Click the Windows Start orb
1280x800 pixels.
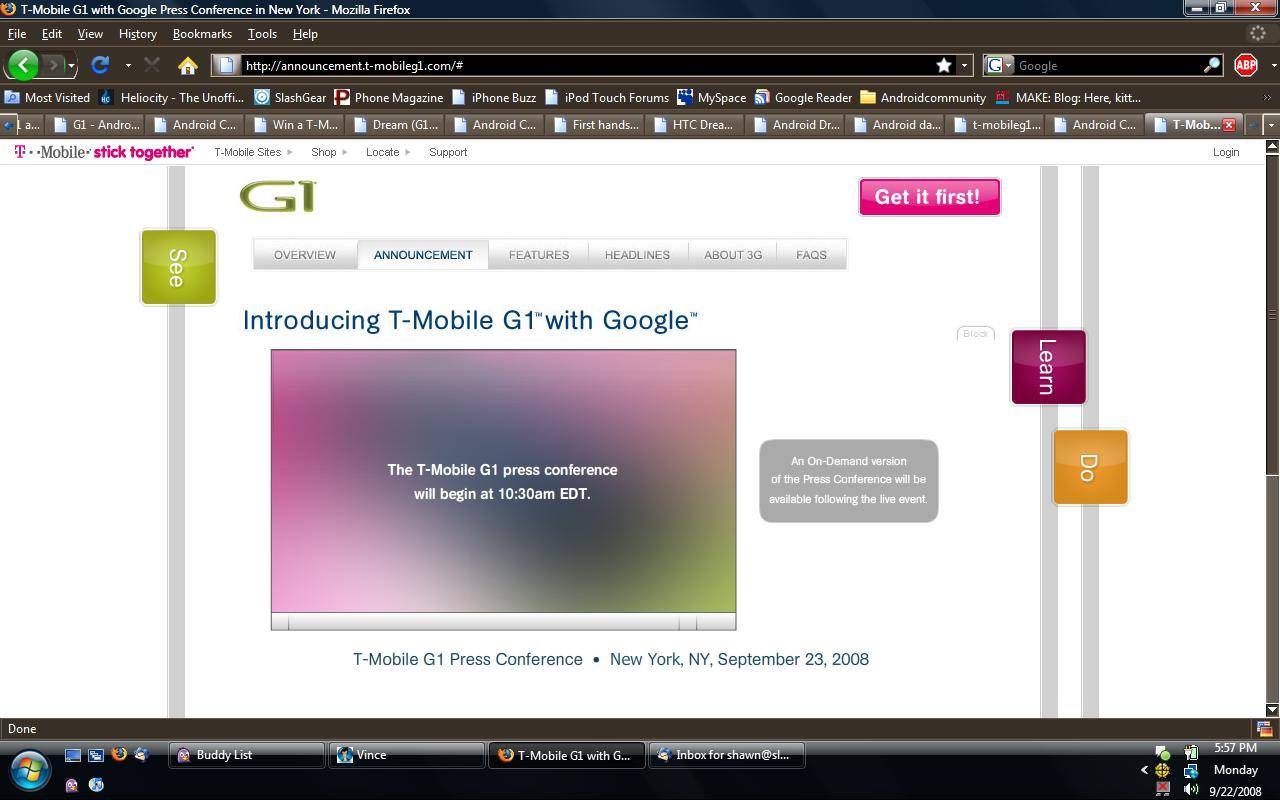pyautogui.click(x=29, y=771)
